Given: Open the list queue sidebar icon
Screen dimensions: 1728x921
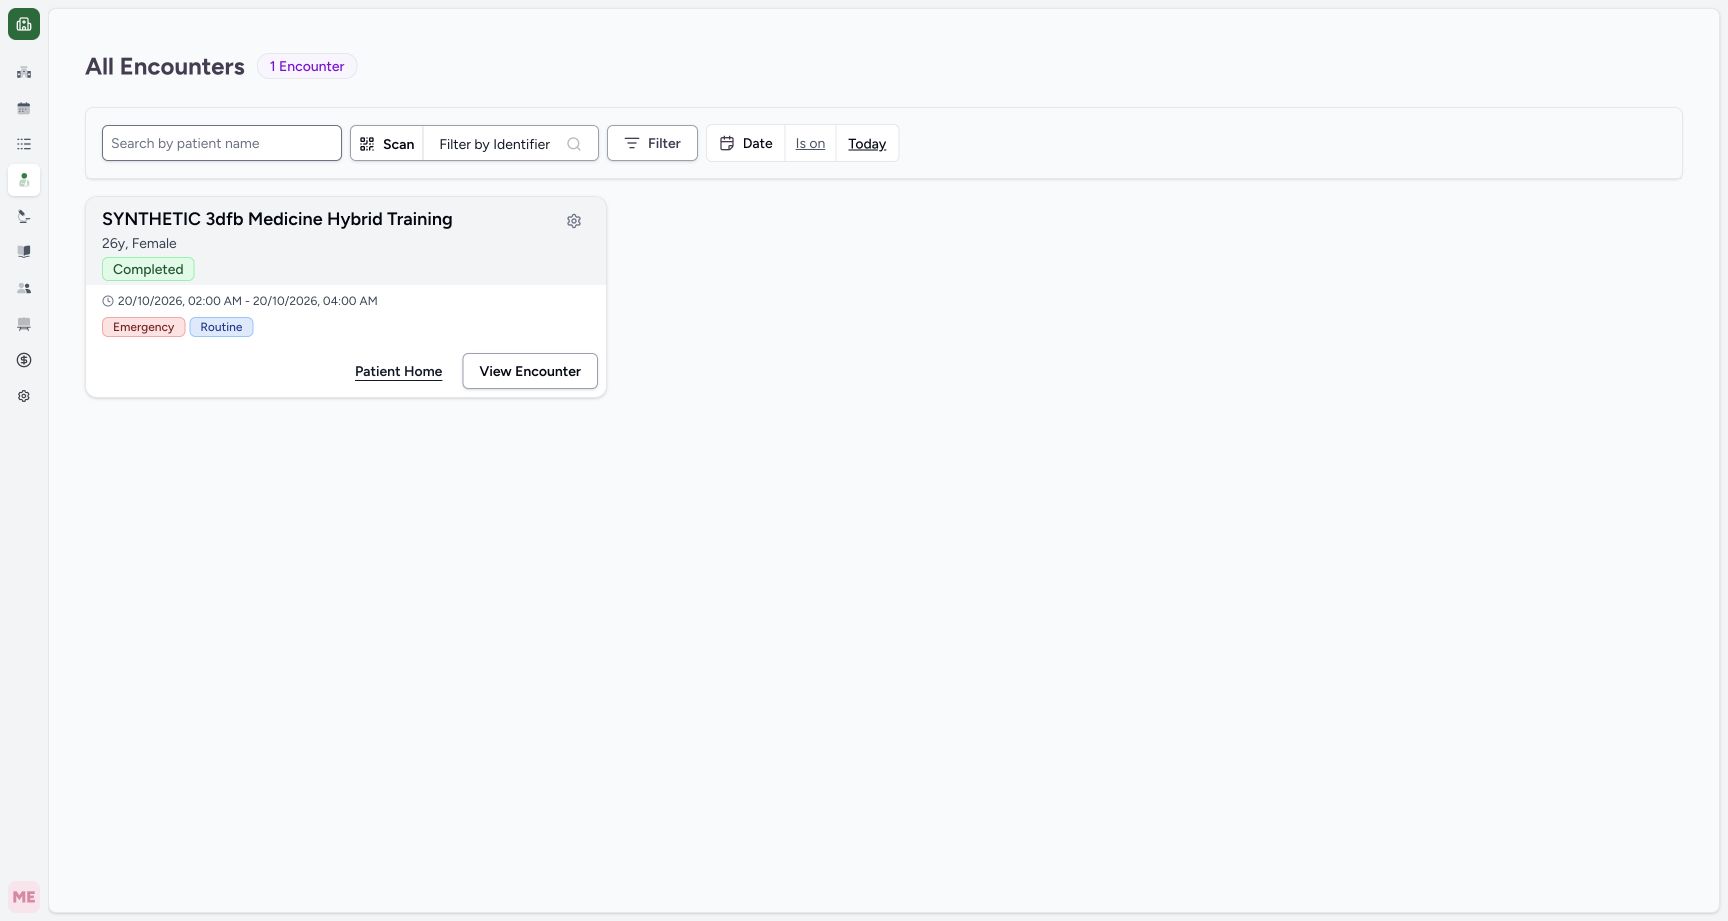Looking at the screenshot, I should click(24, 144).
